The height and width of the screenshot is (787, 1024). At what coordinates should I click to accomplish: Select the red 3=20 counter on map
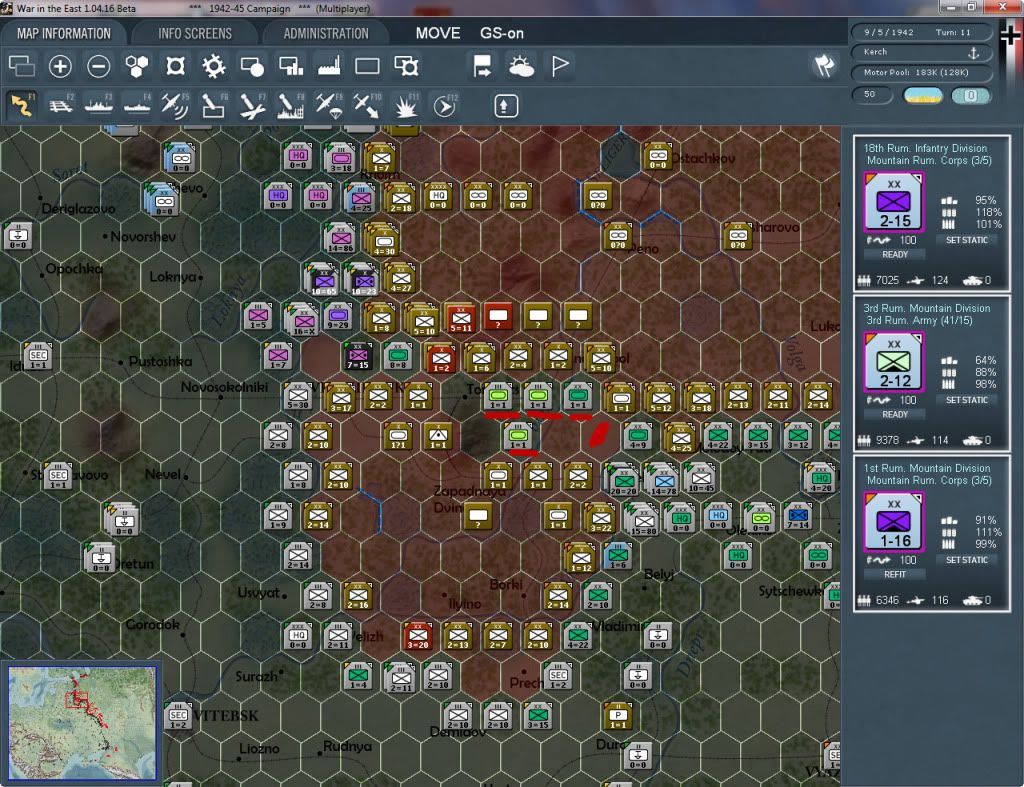(x=418, y=635)
